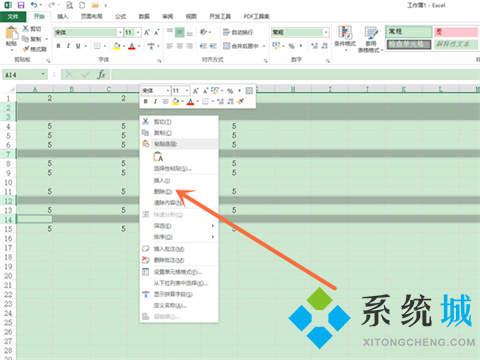The height and width of the screenshot is (360, 480).
Task: Click mini toolbar yellow fill color icon
Action: coord(175,102)
